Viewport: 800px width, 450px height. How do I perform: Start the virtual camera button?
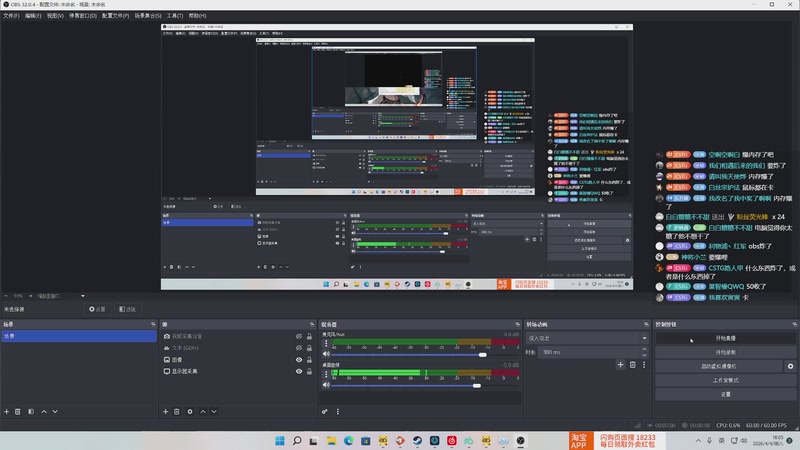click(719, 366)
